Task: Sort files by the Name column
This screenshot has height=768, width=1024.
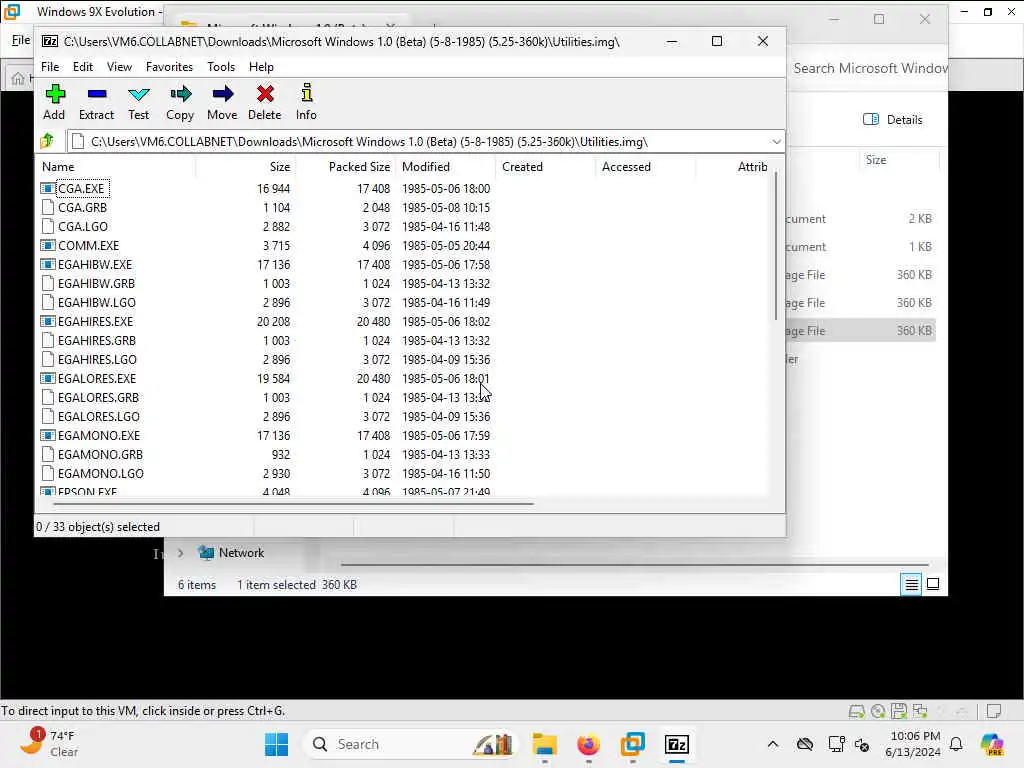Action: point(116,167)
